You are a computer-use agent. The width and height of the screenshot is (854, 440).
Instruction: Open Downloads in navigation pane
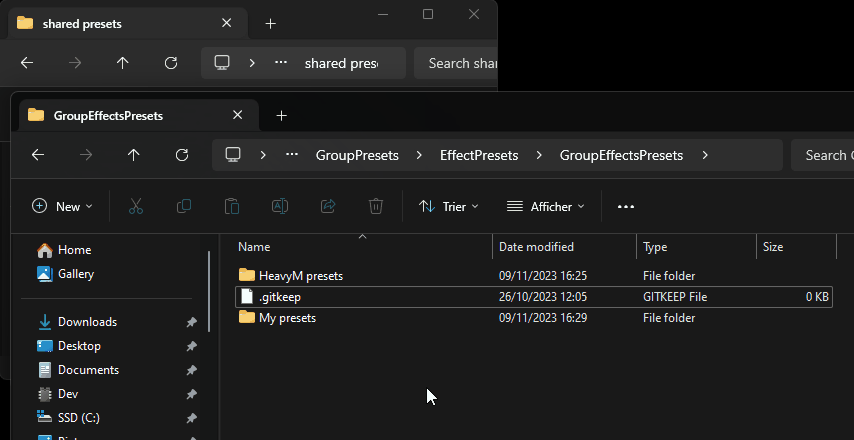point(77,322)
